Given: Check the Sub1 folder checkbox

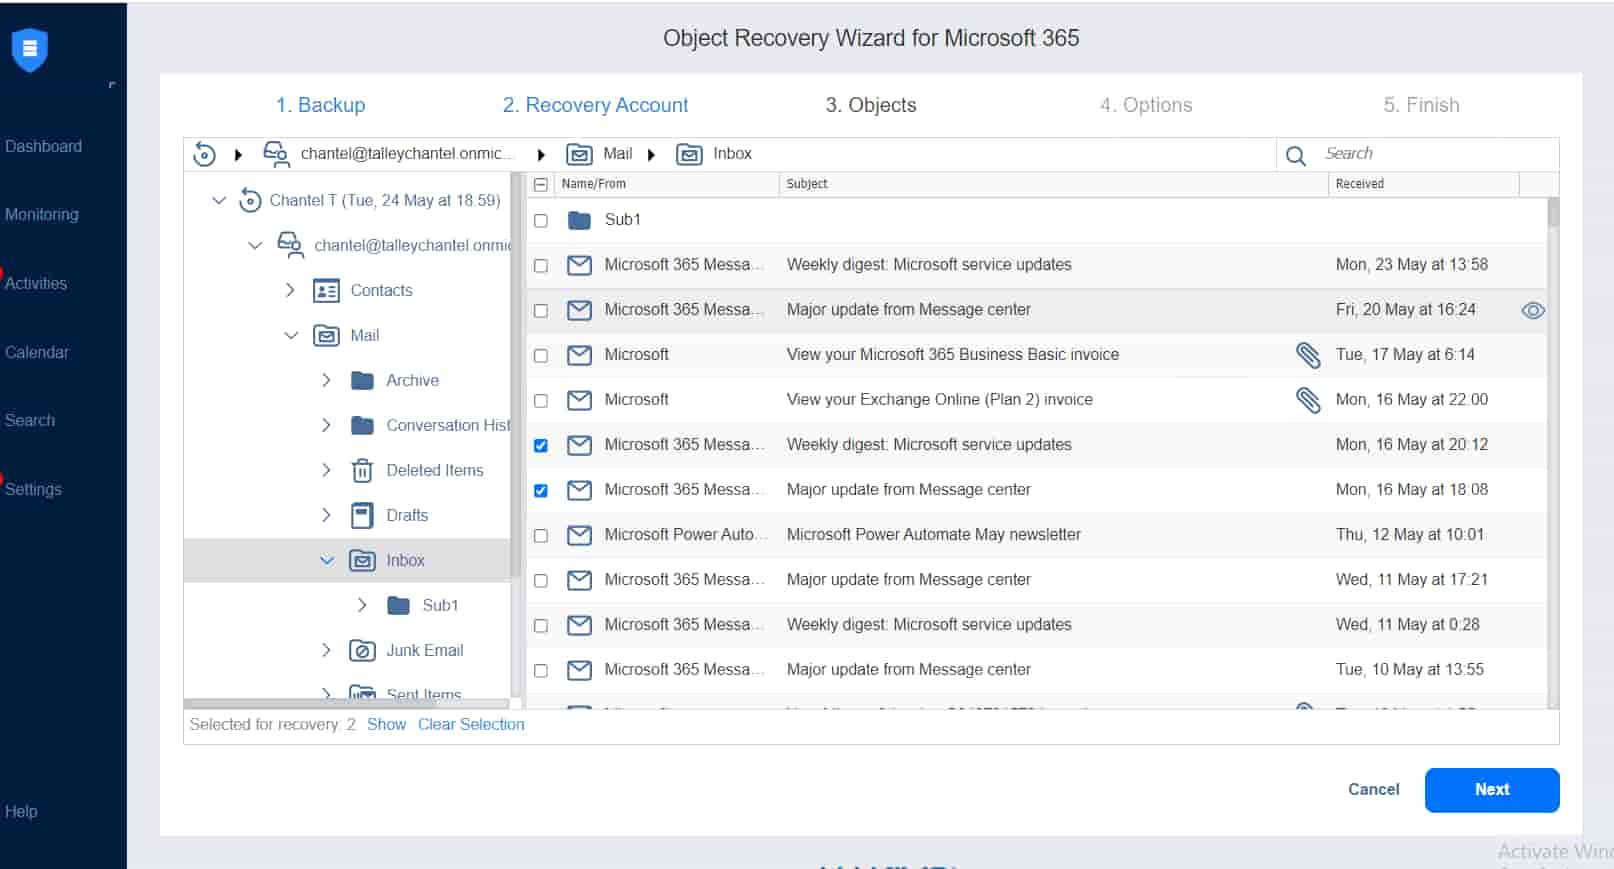Looking at the screenshot, I should point(541,221).
